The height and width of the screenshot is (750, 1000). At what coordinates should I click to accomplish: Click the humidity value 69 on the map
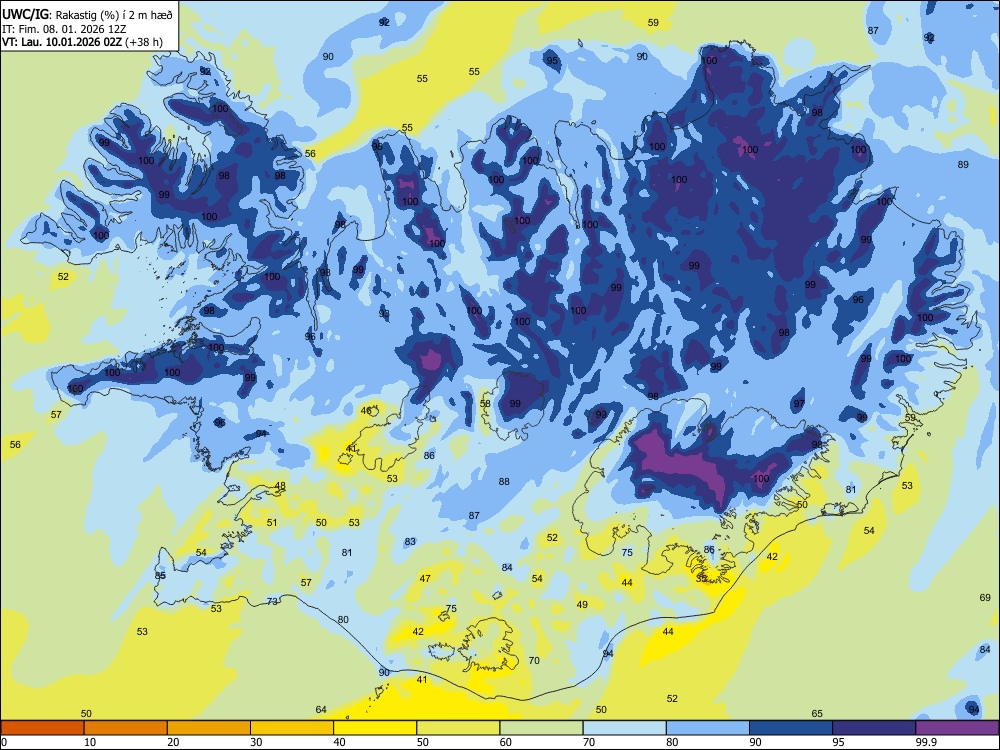point(985,598)
